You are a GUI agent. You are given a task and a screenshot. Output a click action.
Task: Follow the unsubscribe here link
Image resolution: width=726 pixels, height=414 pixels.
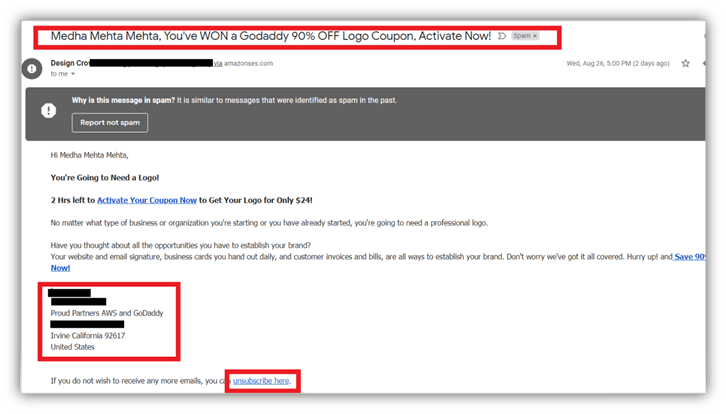tap(261, 381)
